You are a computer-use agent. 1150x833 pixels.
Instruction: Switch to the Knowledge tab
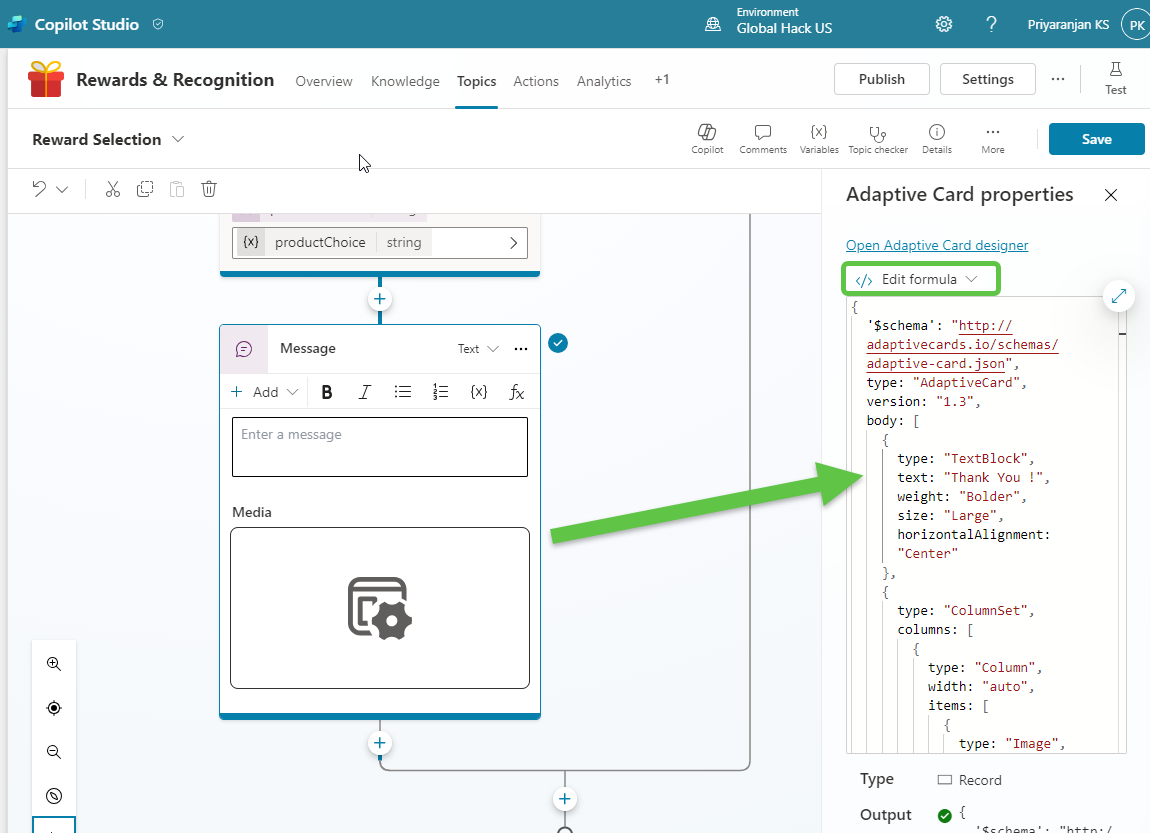point(405,81)
